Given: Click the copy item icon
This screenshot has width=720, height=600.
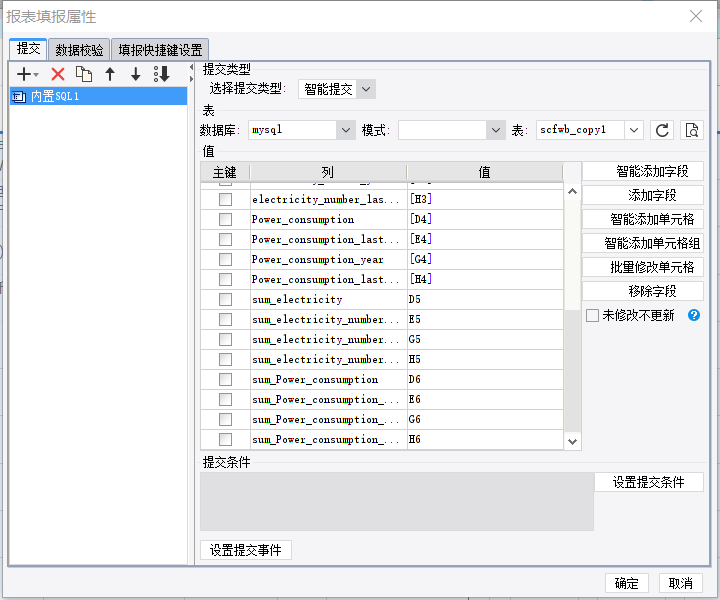Looking at the screenshot, I should pyautogui.click(x=84, y=74).
